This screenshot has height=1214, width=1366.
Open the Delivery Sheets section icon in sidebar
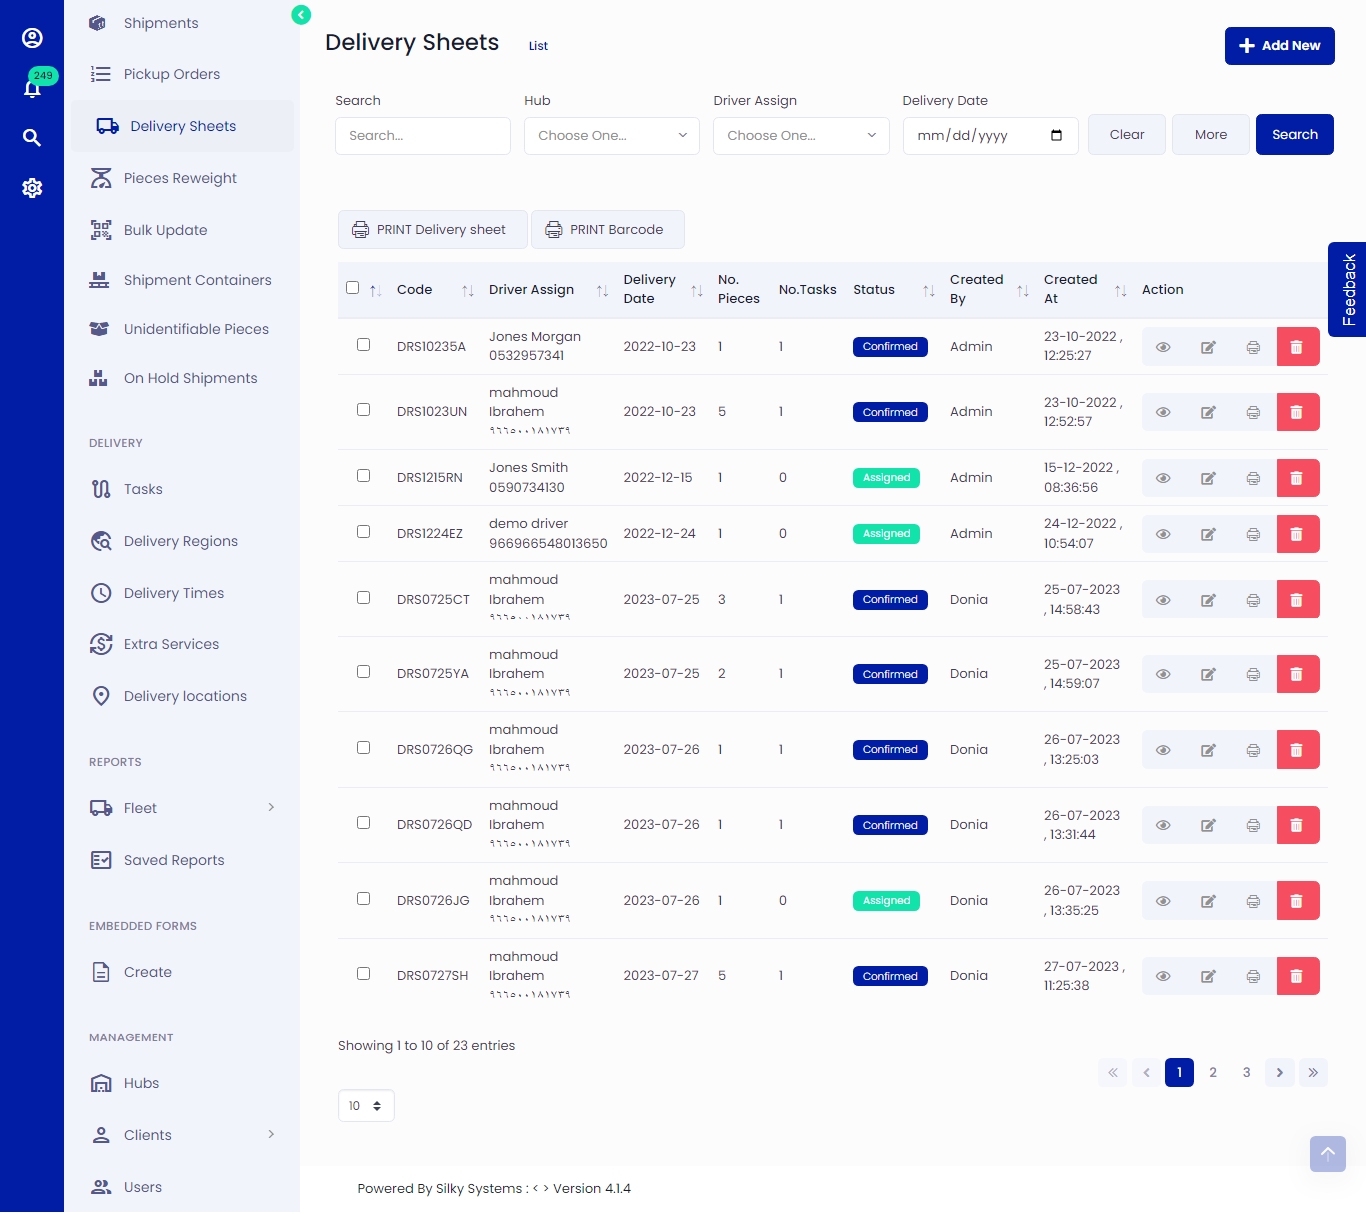tap(106, 125)
